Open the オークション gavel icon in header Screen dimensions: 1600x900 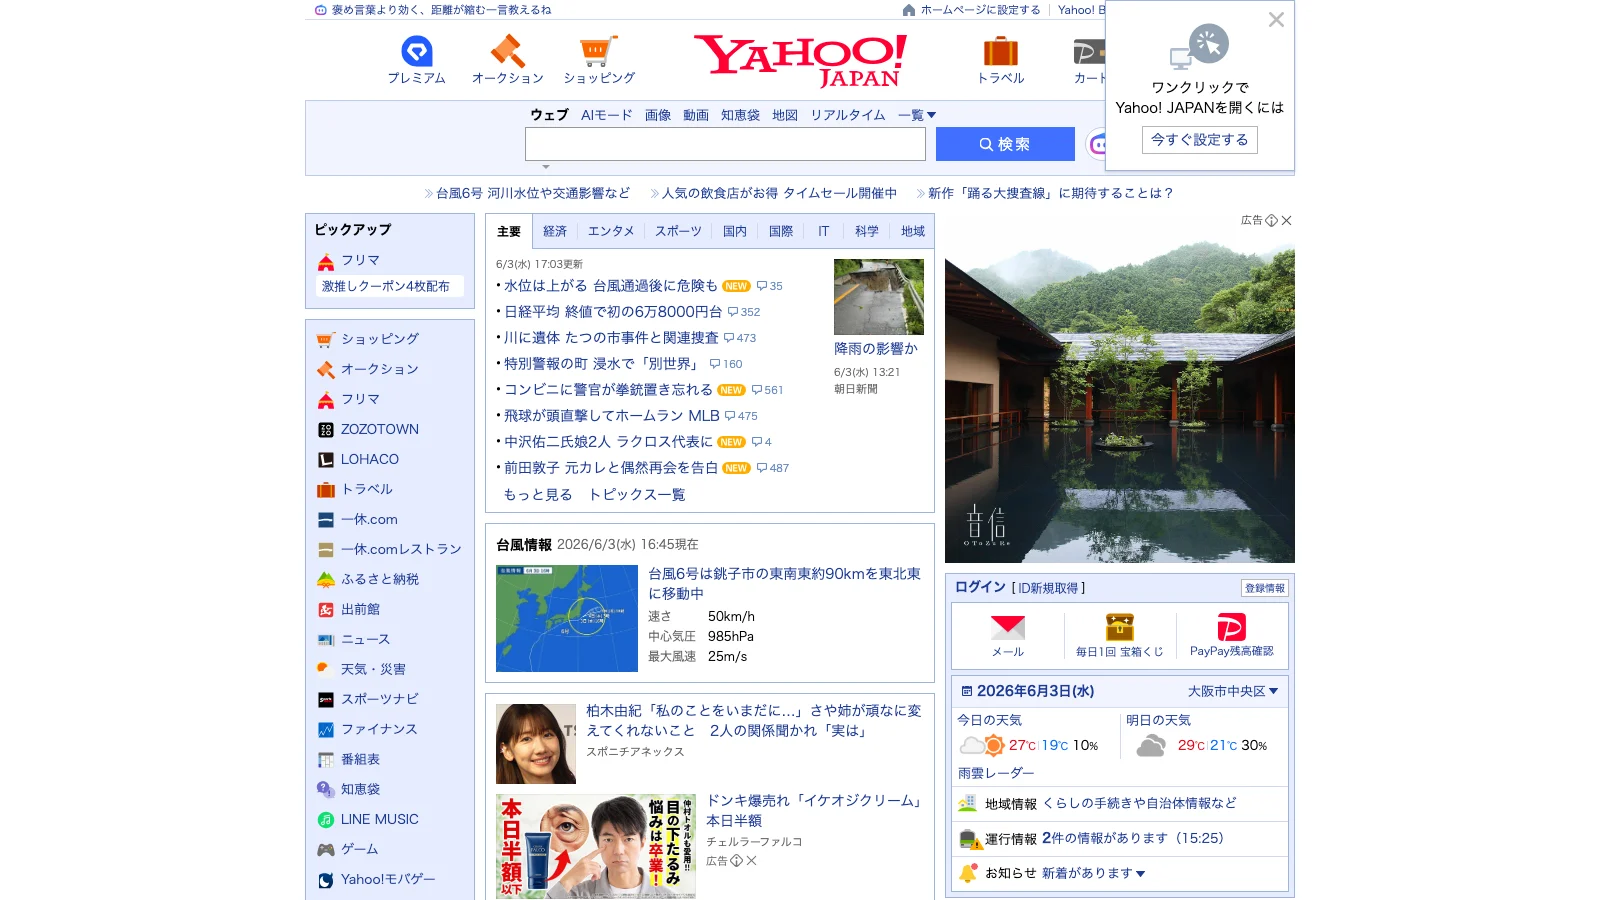point(507,60)
